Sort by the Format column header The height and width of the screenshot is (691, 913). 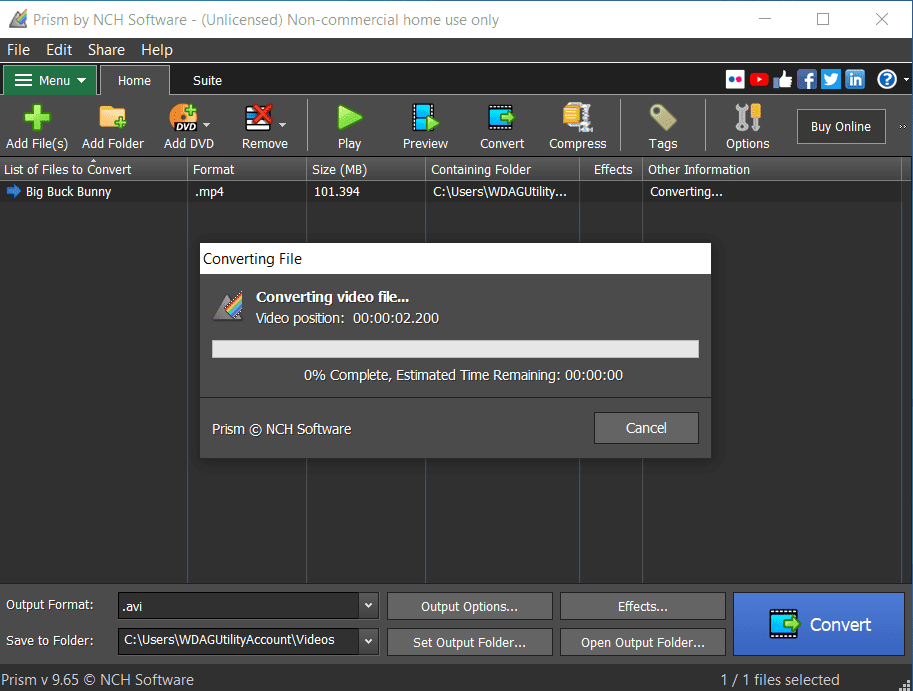[247, 169]
